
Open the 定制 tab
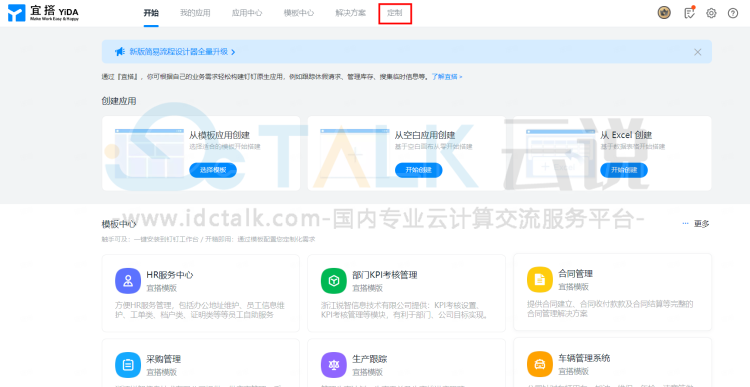point(395,13)
